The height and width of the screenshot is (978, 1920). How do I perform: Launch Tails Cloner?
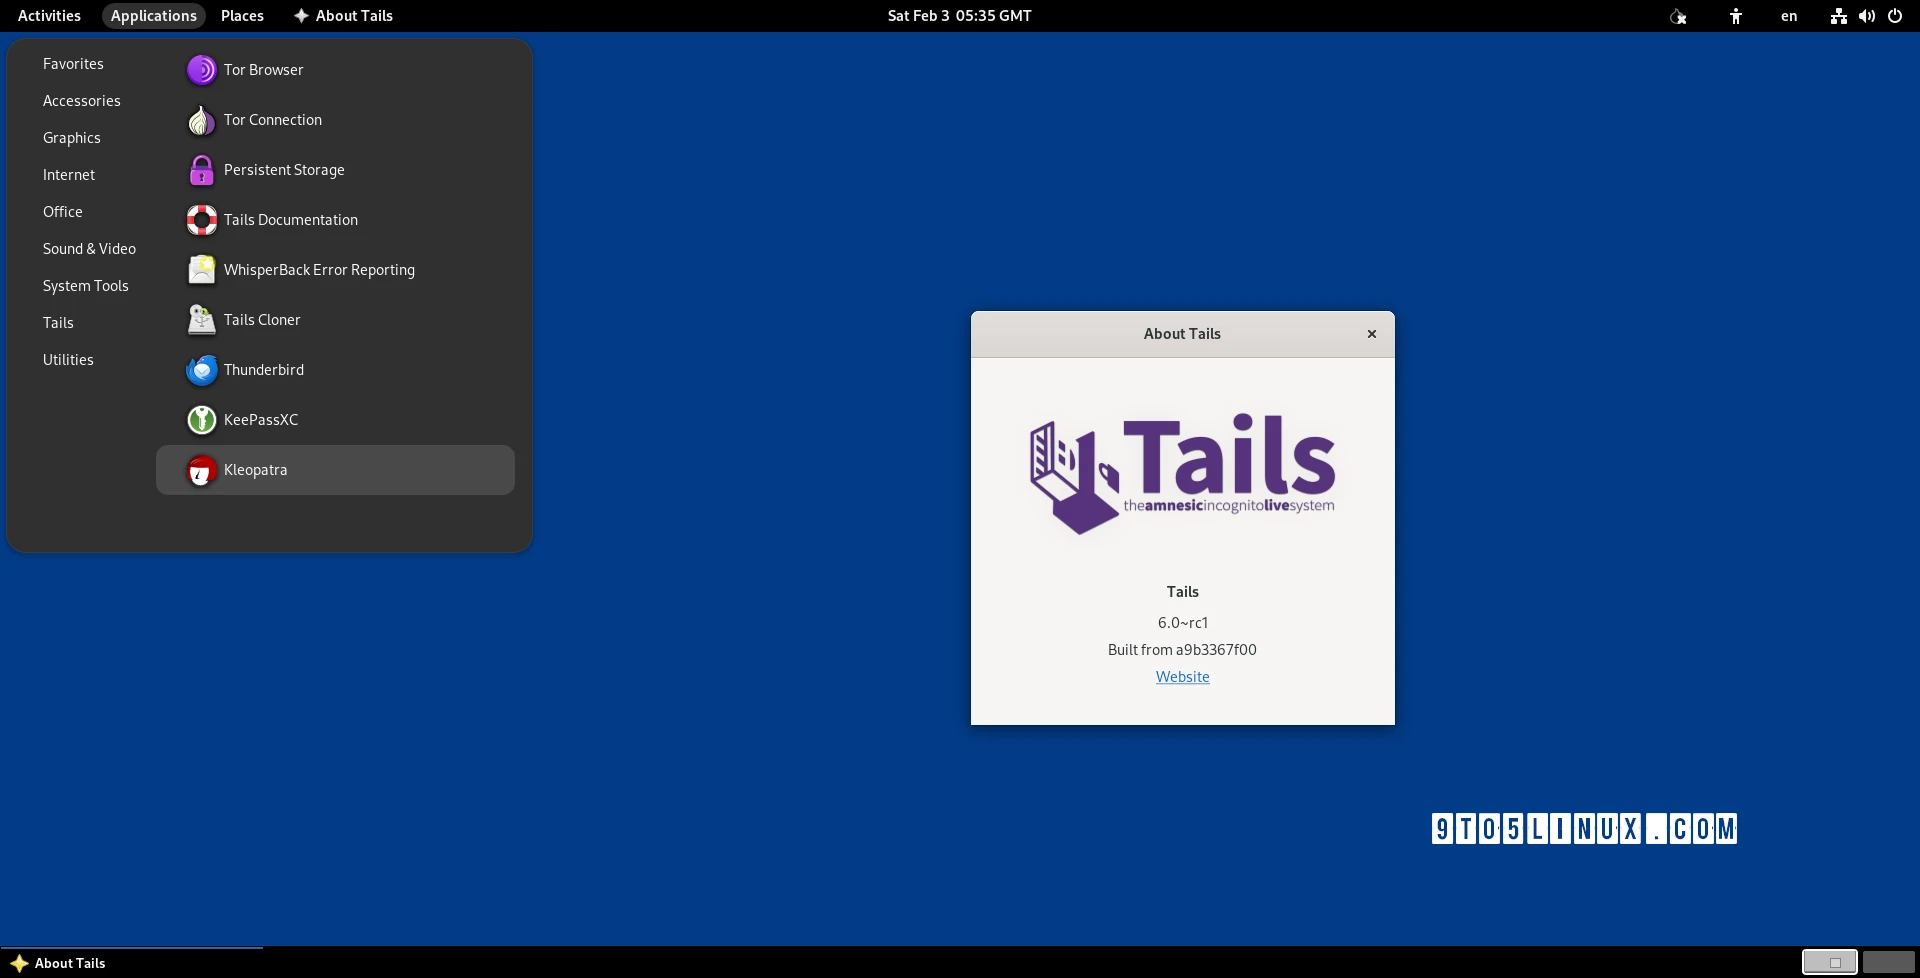[x=261, y=320]
